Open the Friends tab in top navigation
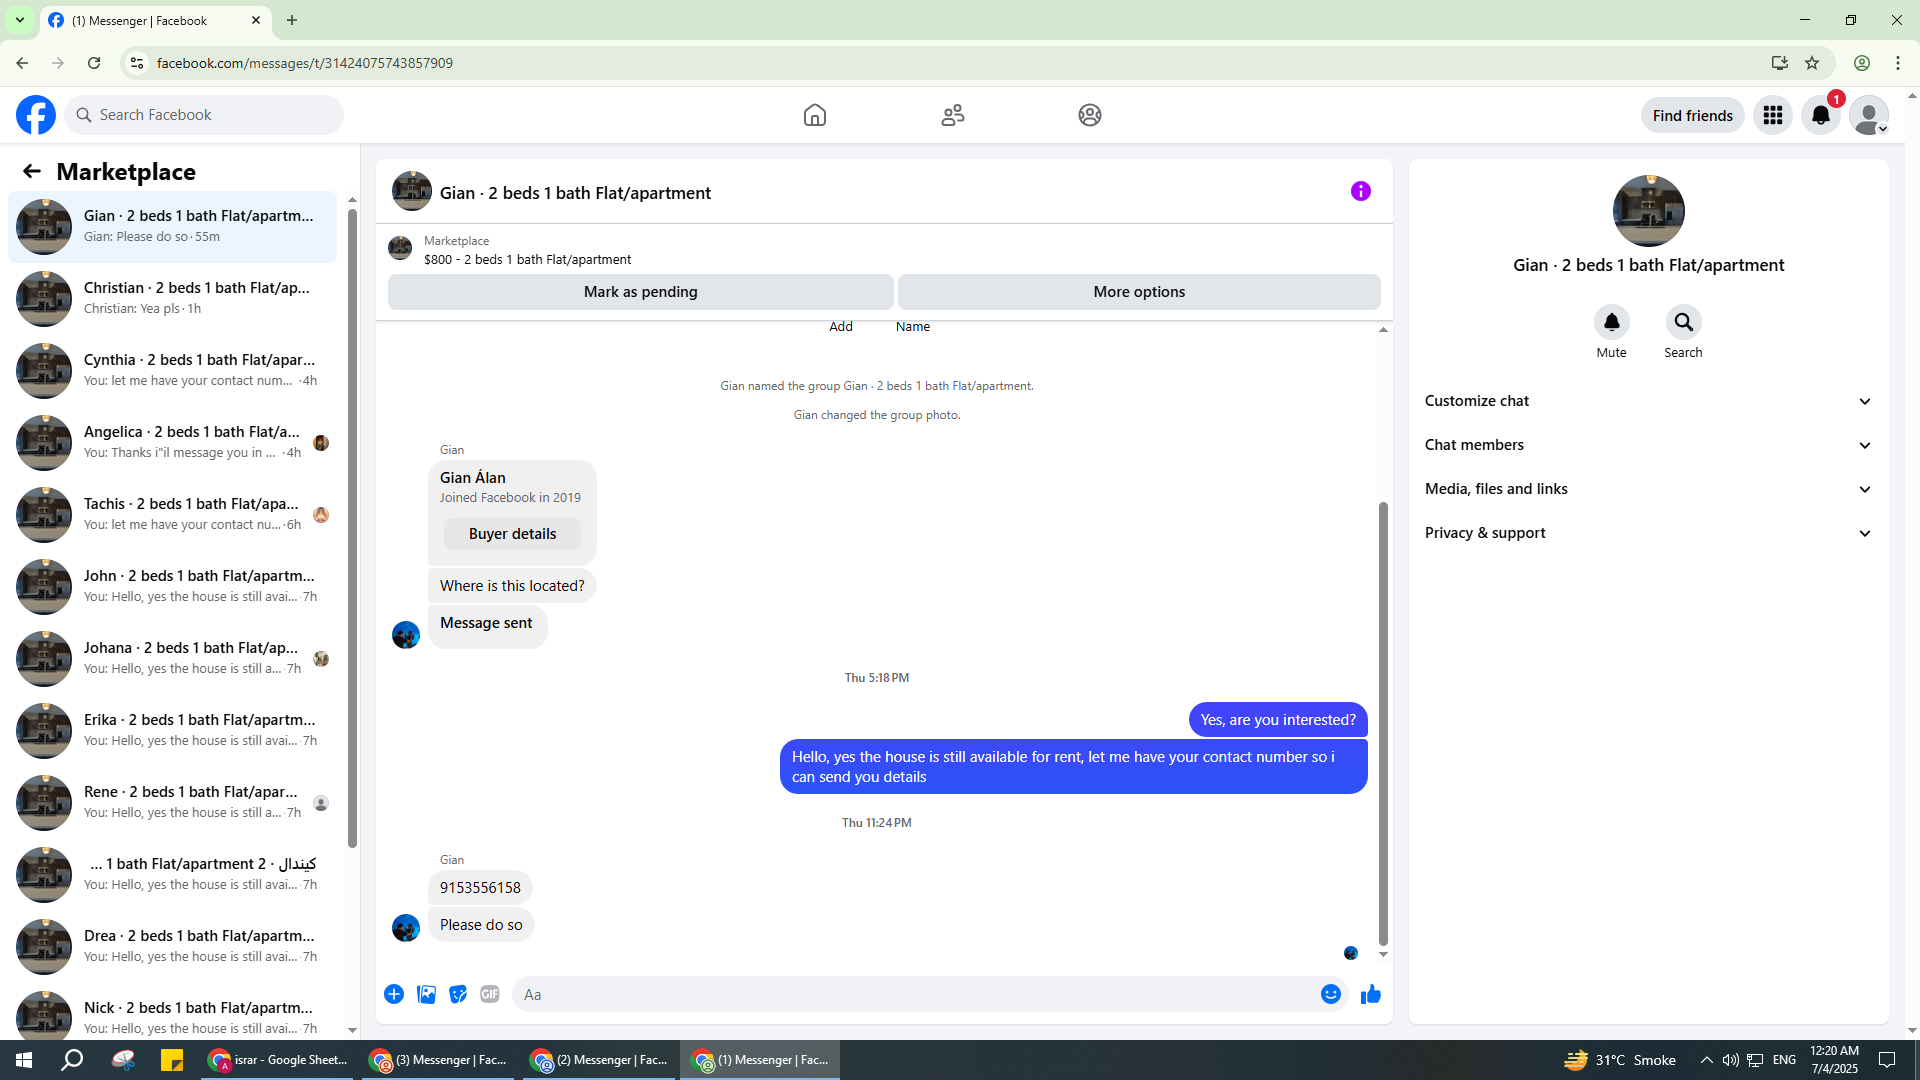This screenshot has width=1920, height=1080. 952,115
